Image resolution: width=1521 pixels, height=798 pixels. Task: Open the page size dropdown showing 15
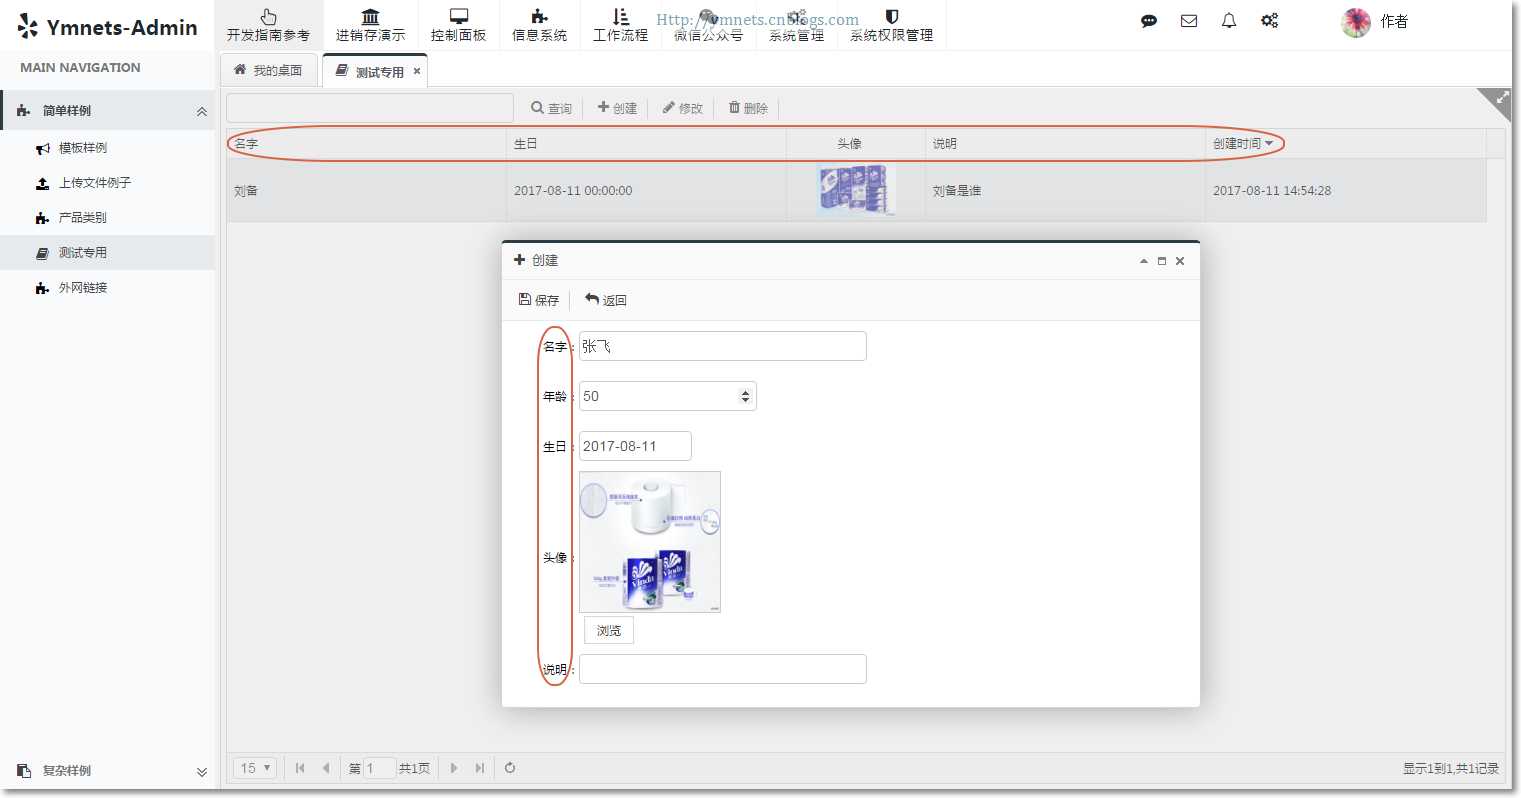pos(255,768)
